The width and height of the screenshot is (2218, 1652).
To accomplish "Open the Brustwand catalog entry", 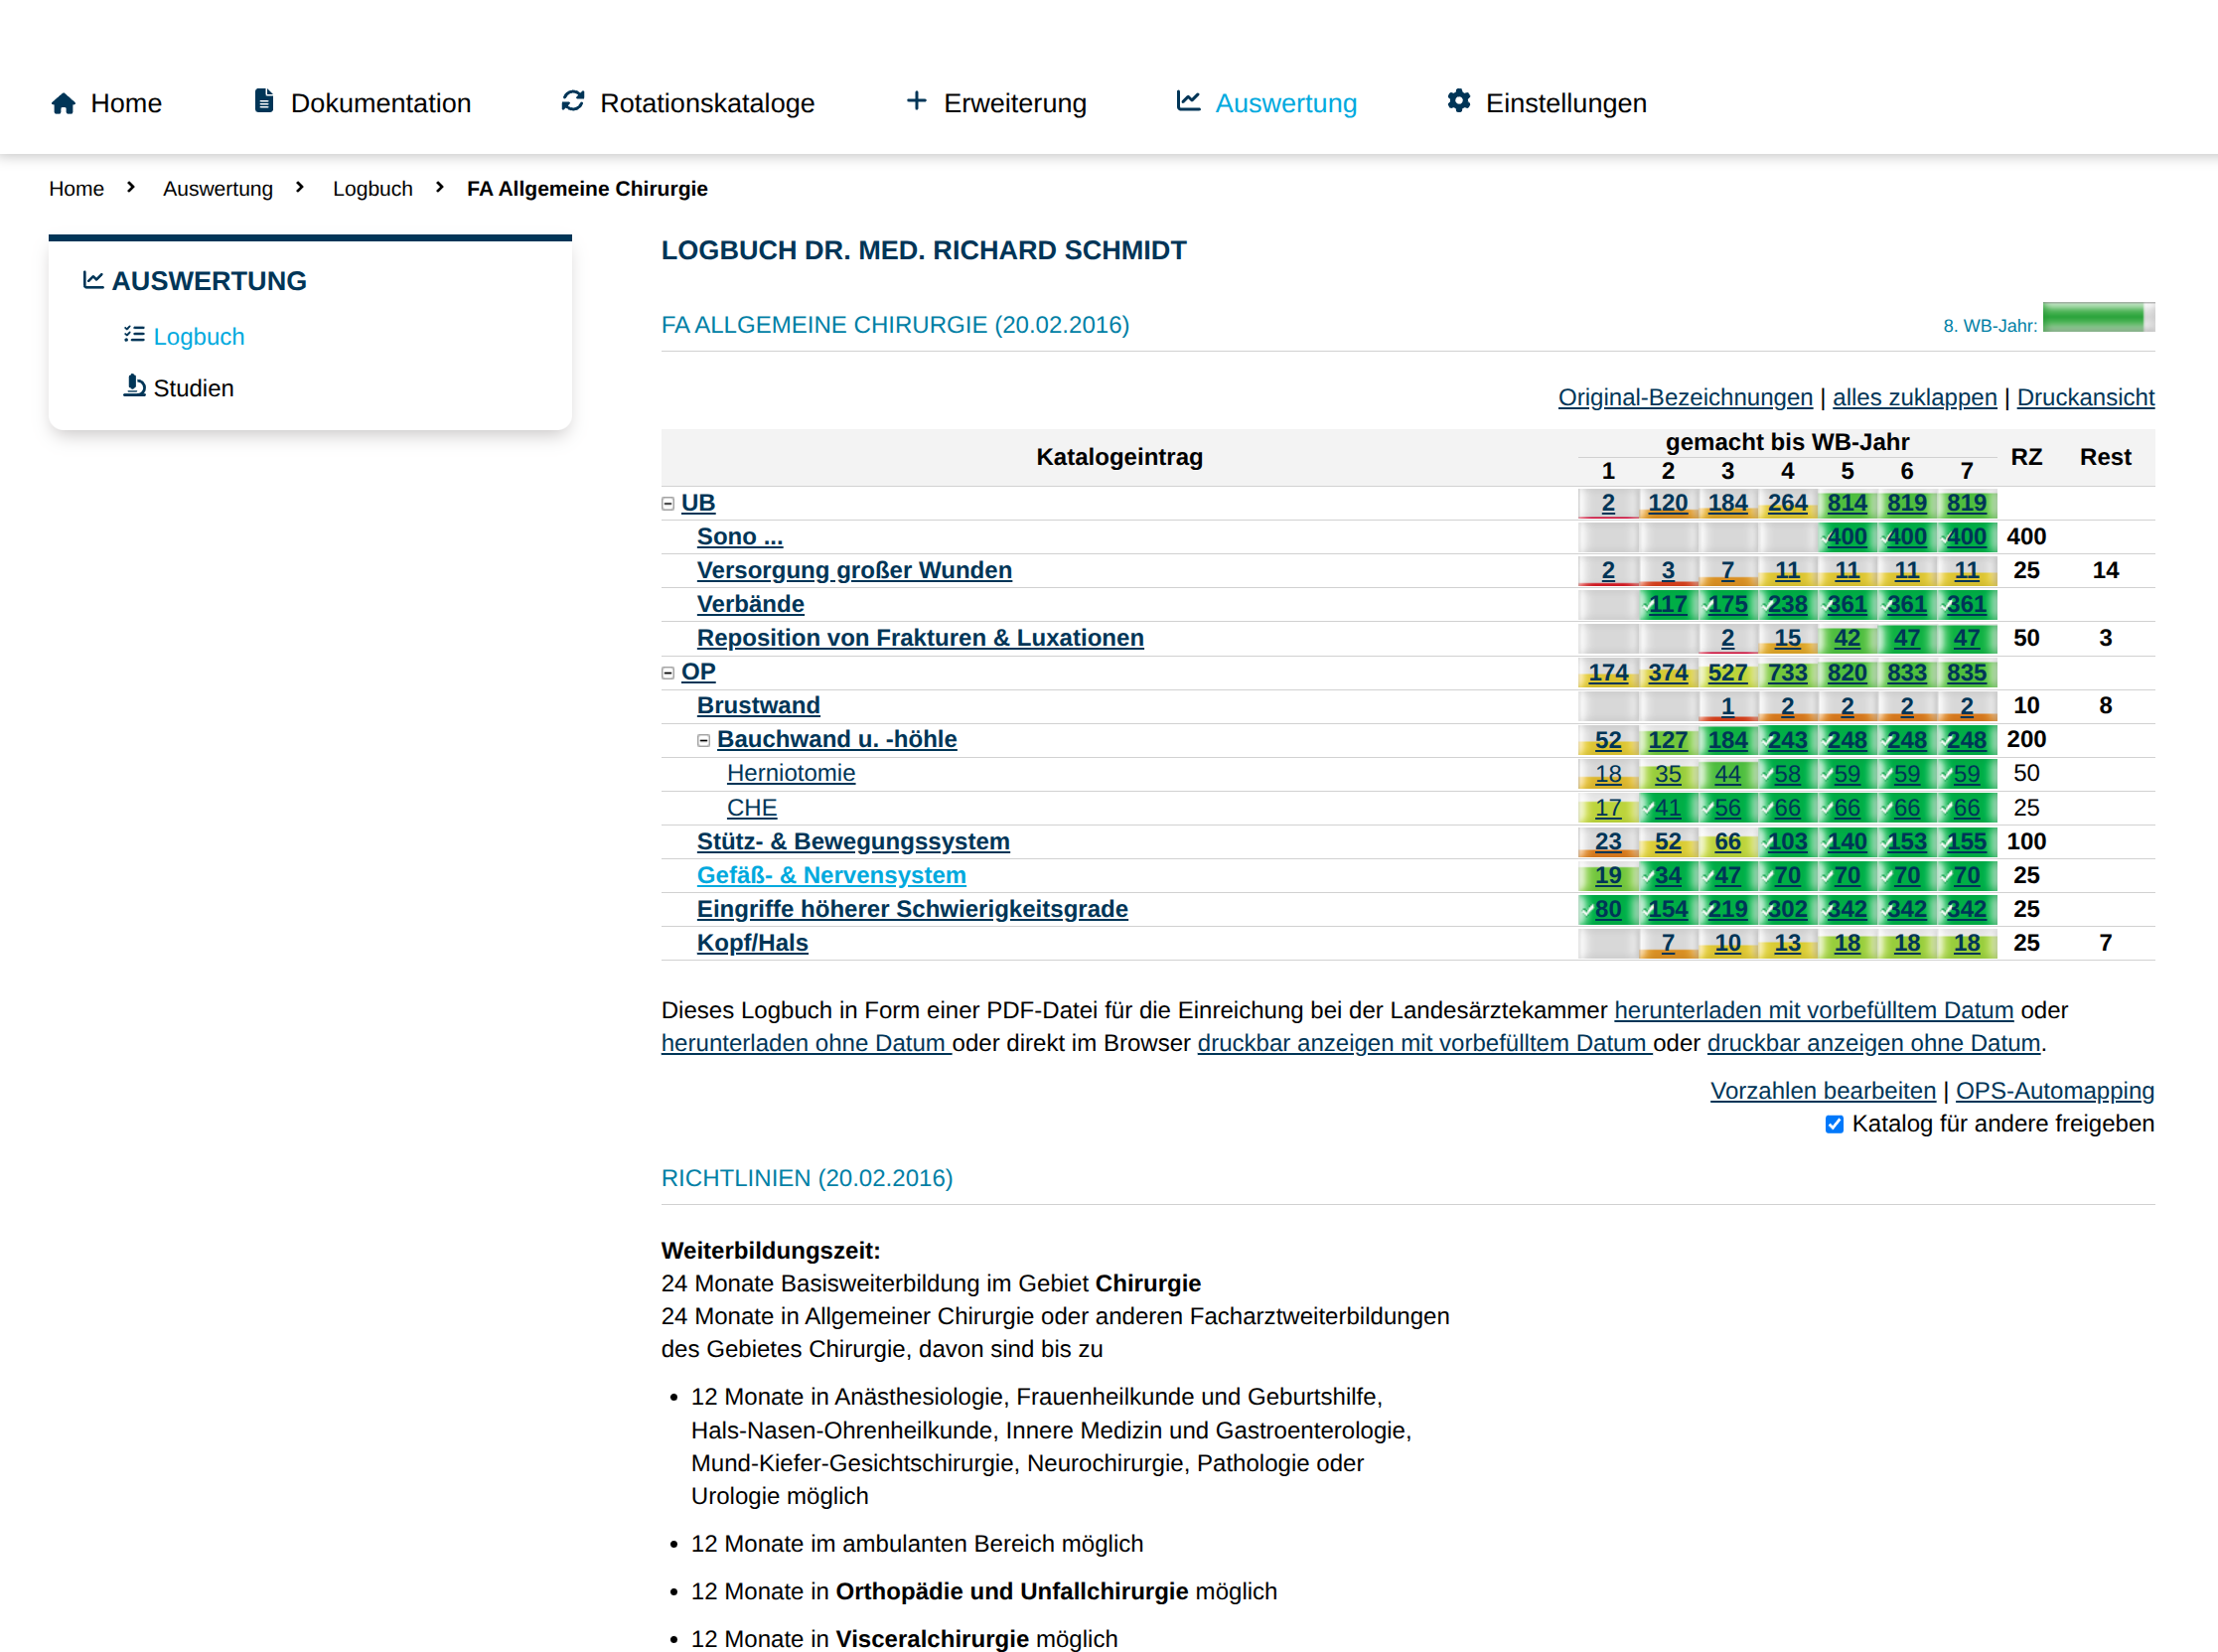I will click(x=758, y=706).
